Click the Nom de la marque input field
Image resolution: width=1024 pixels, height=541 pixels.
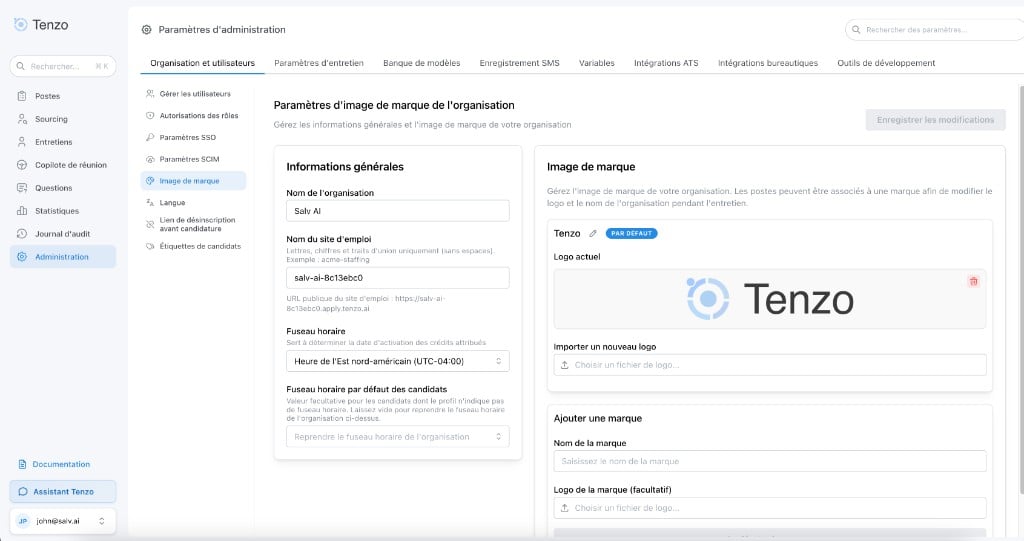tap(770, 461)
